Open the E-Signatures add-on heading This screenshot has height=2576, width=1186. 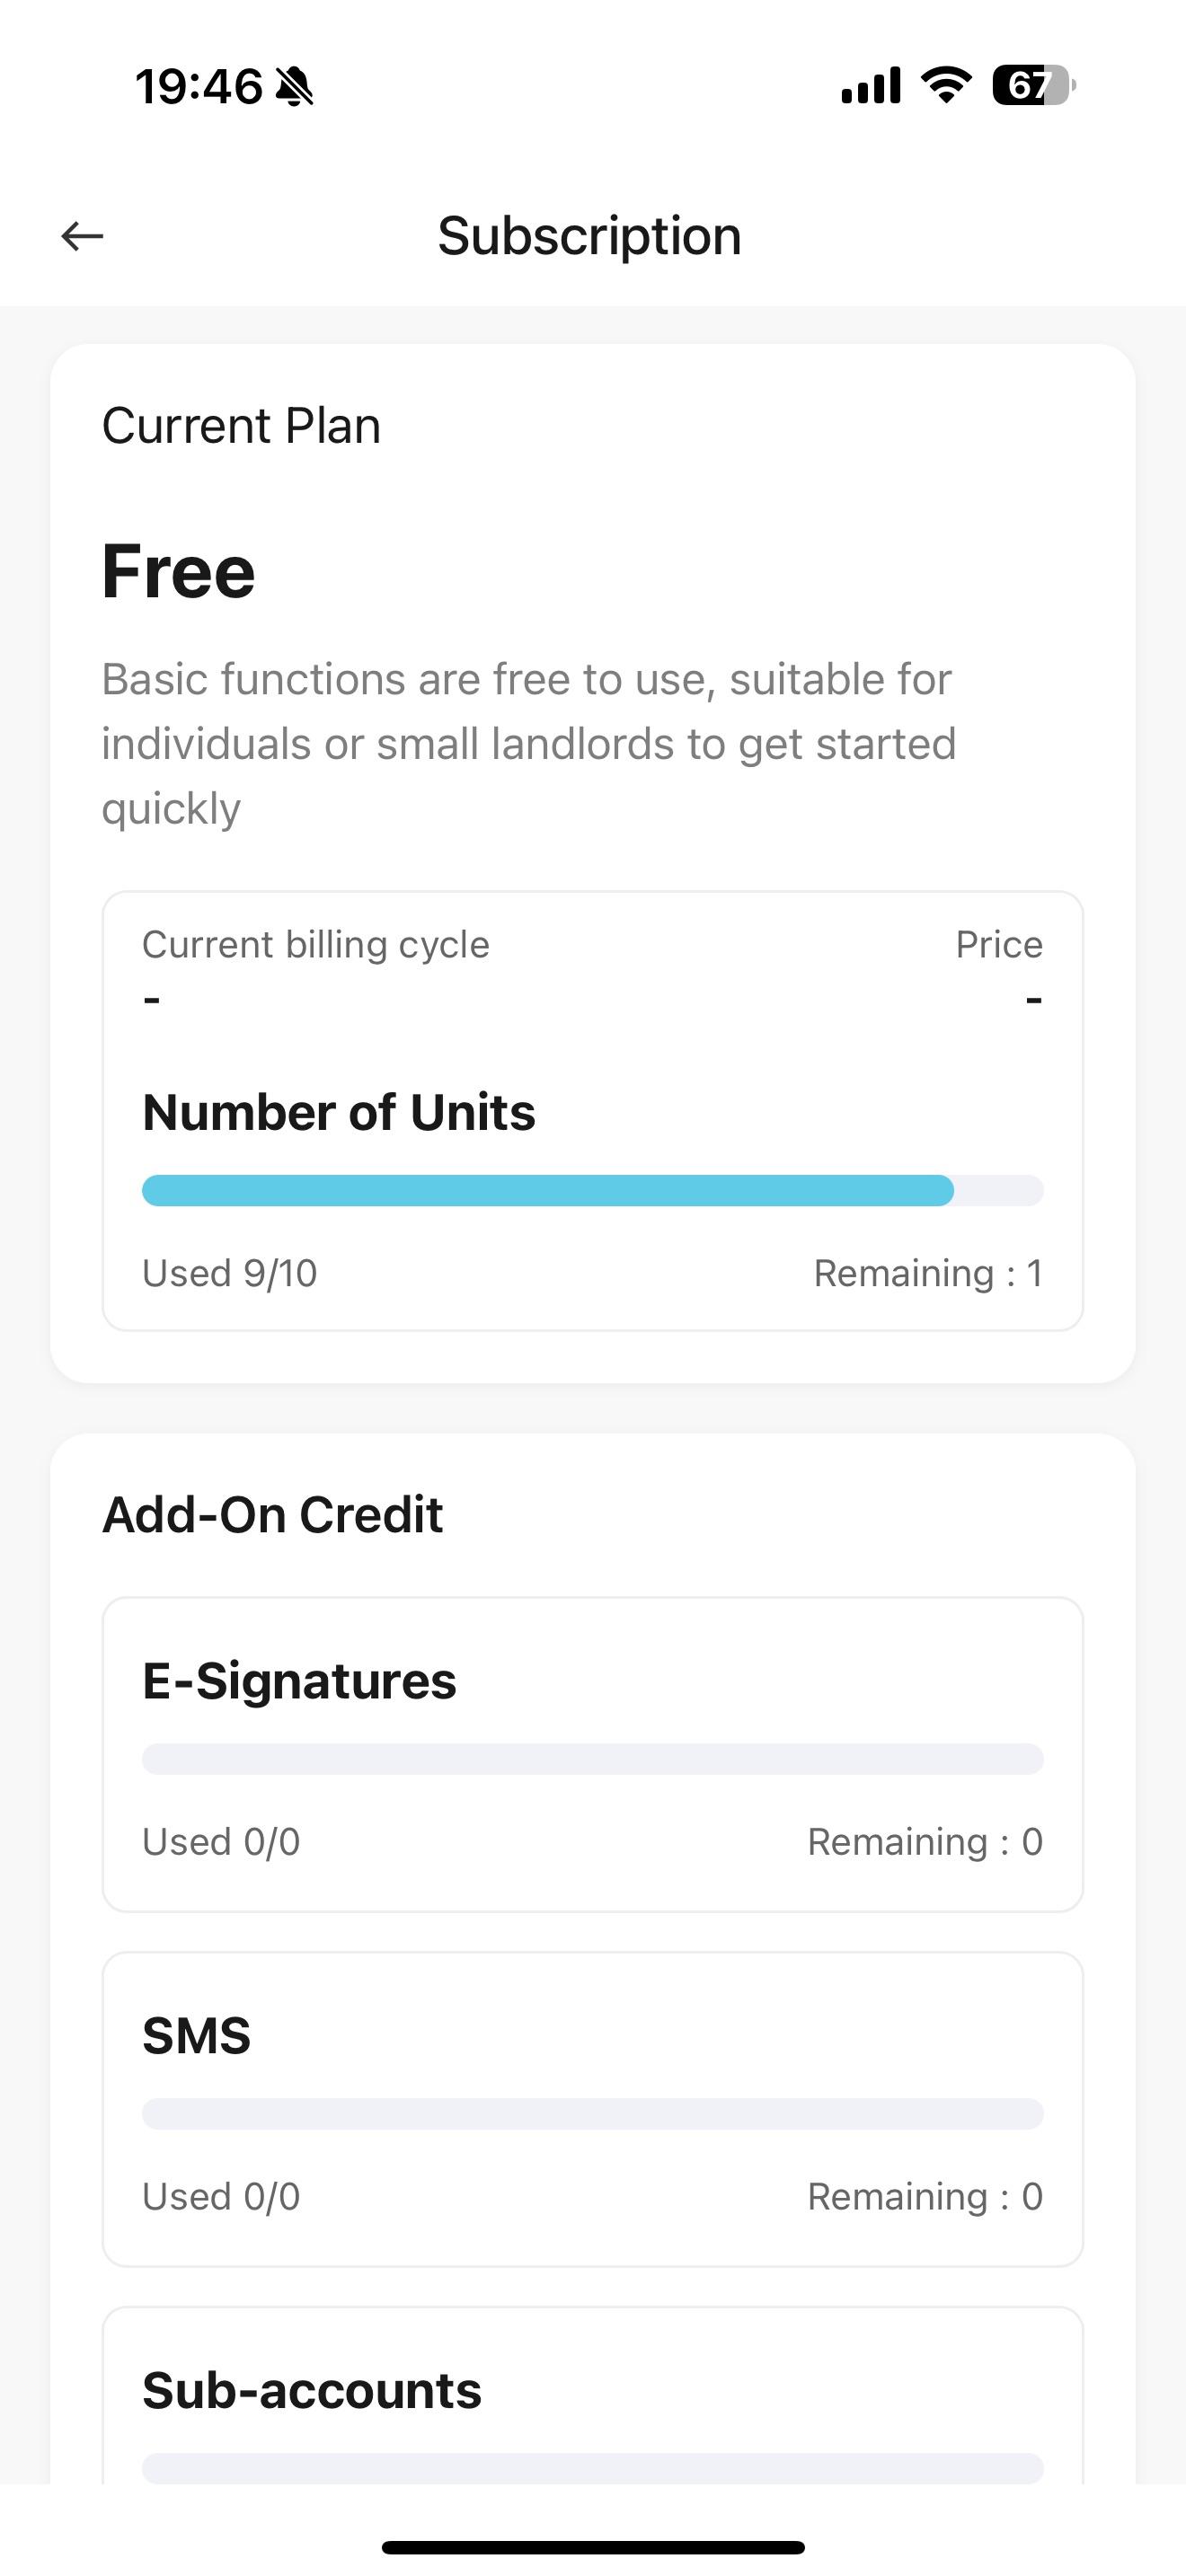299,1680
